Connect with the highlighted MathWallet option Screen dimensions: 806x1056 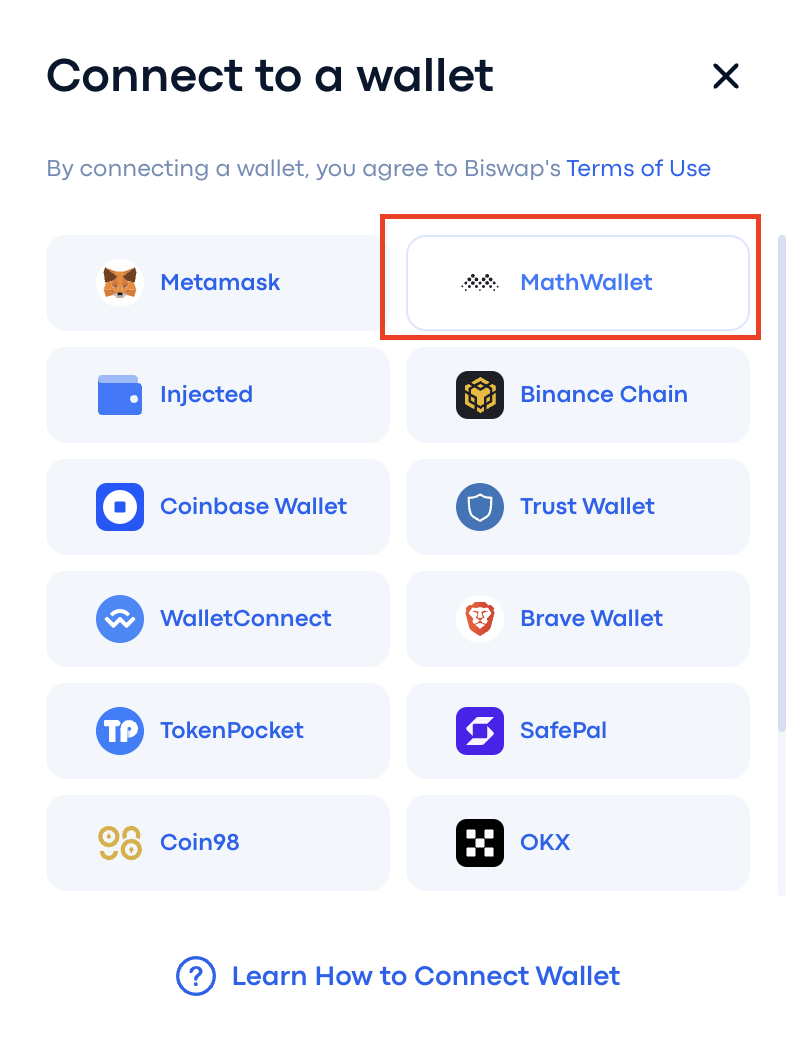coord(578,282)
